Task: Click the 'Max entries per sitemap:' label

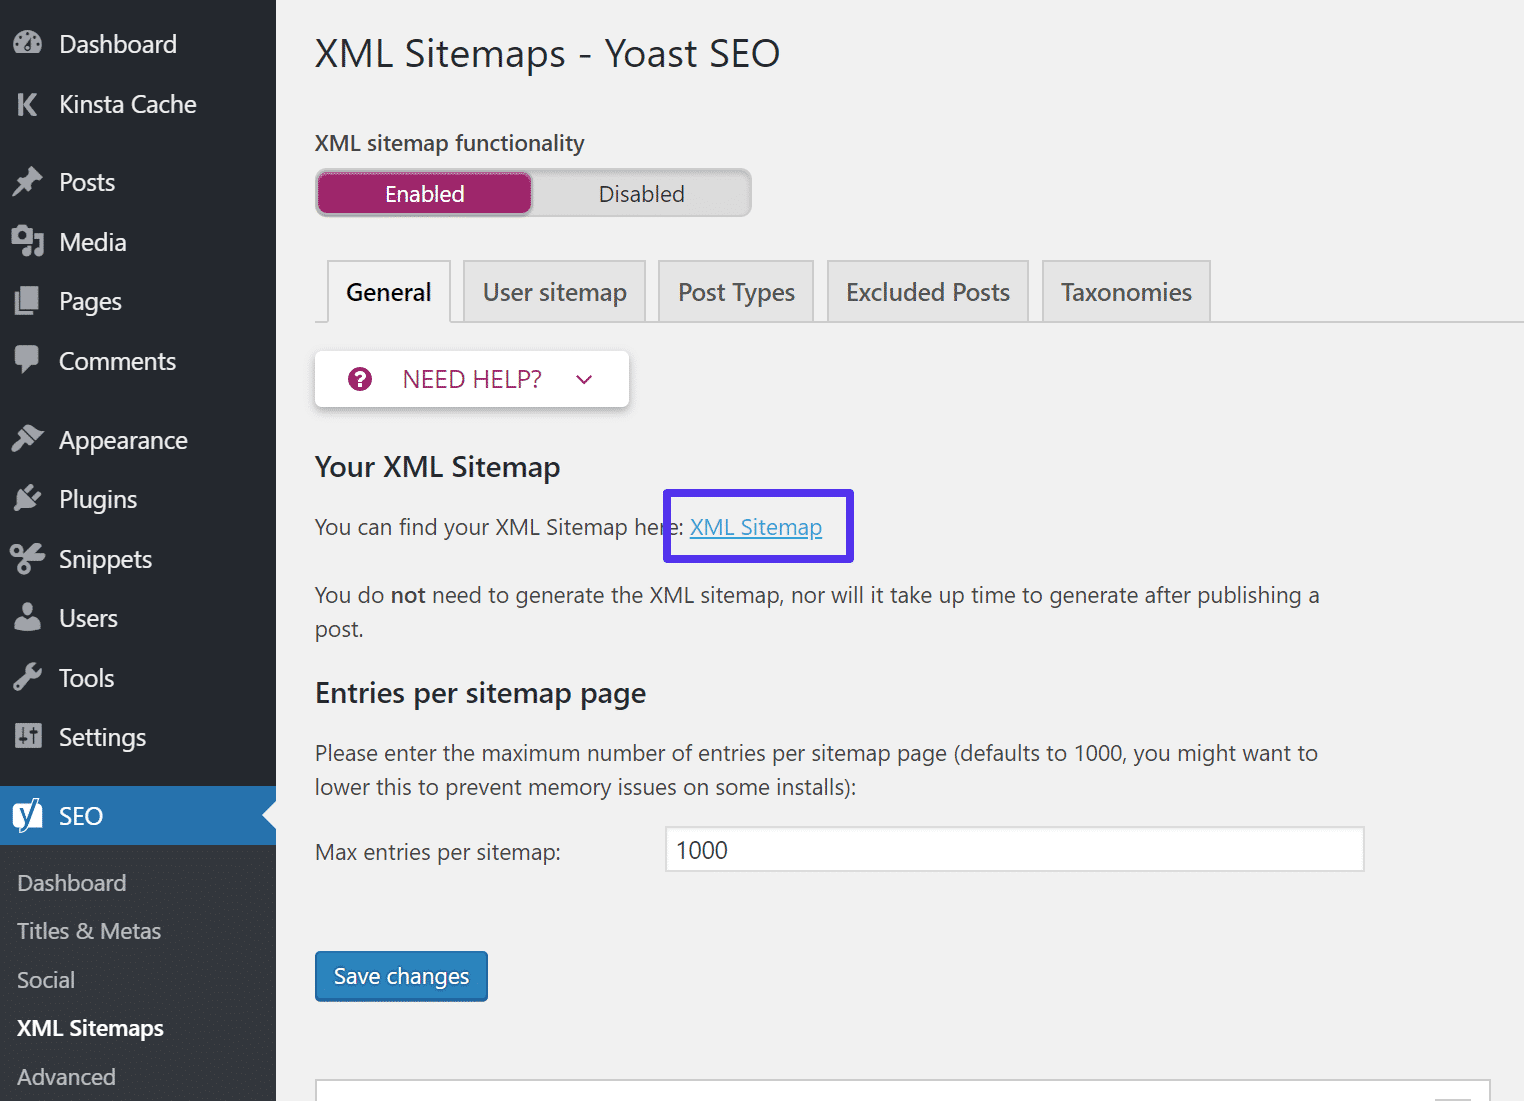Action: click(x=438, y=852)
